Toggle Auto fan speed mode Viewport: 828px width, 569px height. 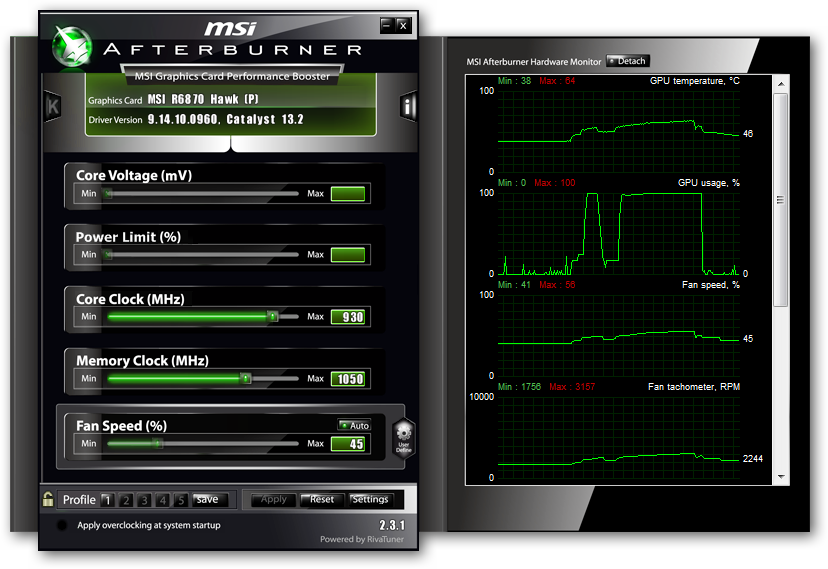click(354, 425)
